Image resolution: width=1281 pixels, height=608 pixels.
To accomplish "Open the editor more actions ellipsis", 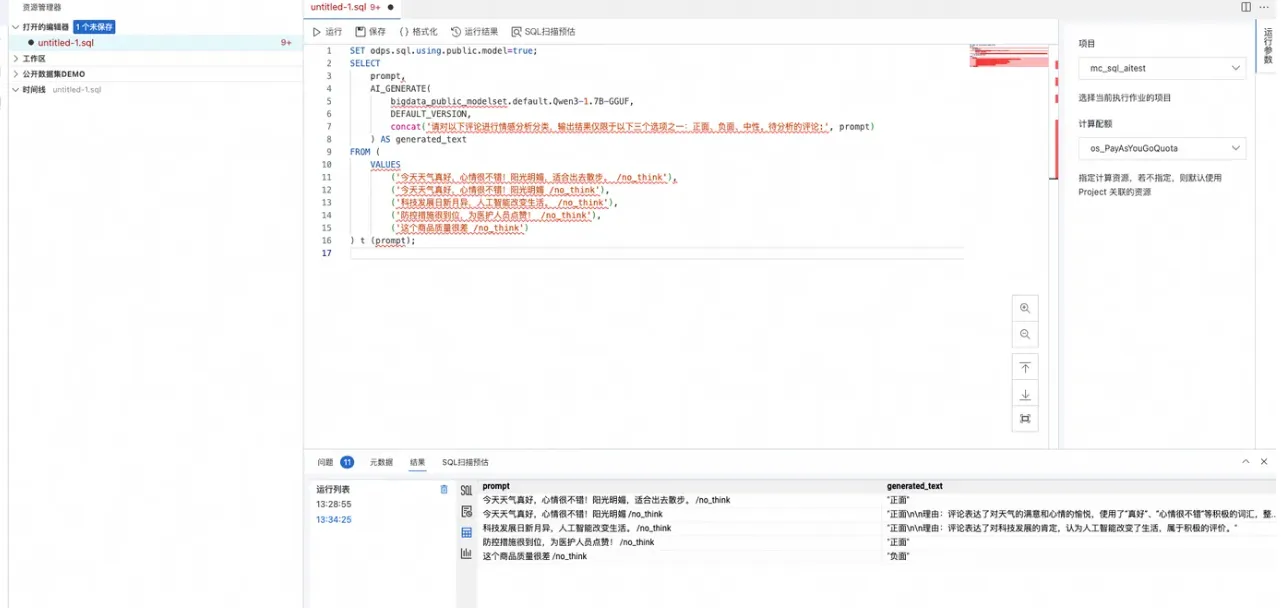I will point(1265,6).
